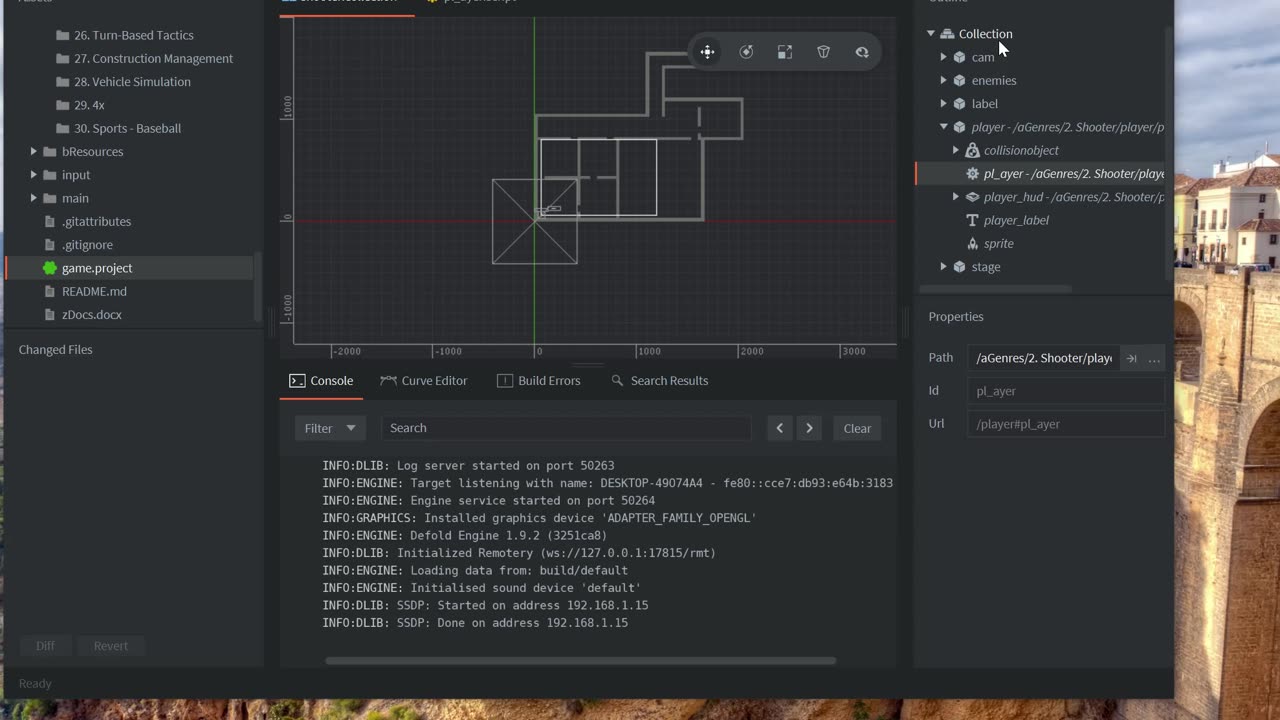Open the console Filter dropdown
Screen dimensions: 1280x720
point(330,428)
